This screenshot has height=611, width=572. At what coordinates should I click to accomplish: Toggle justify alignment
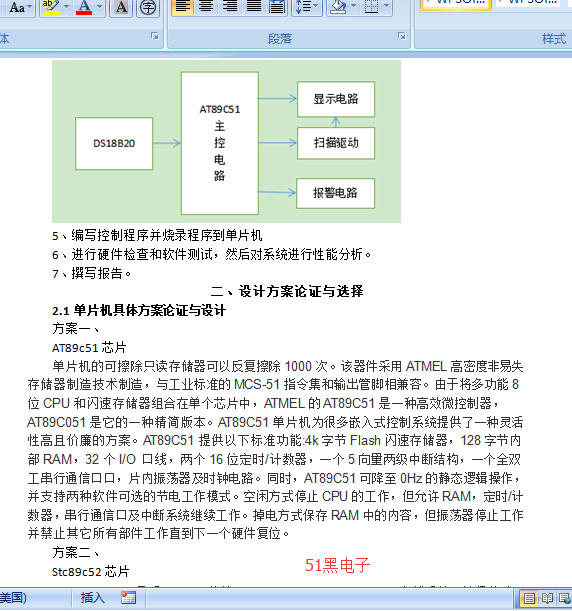253,7
